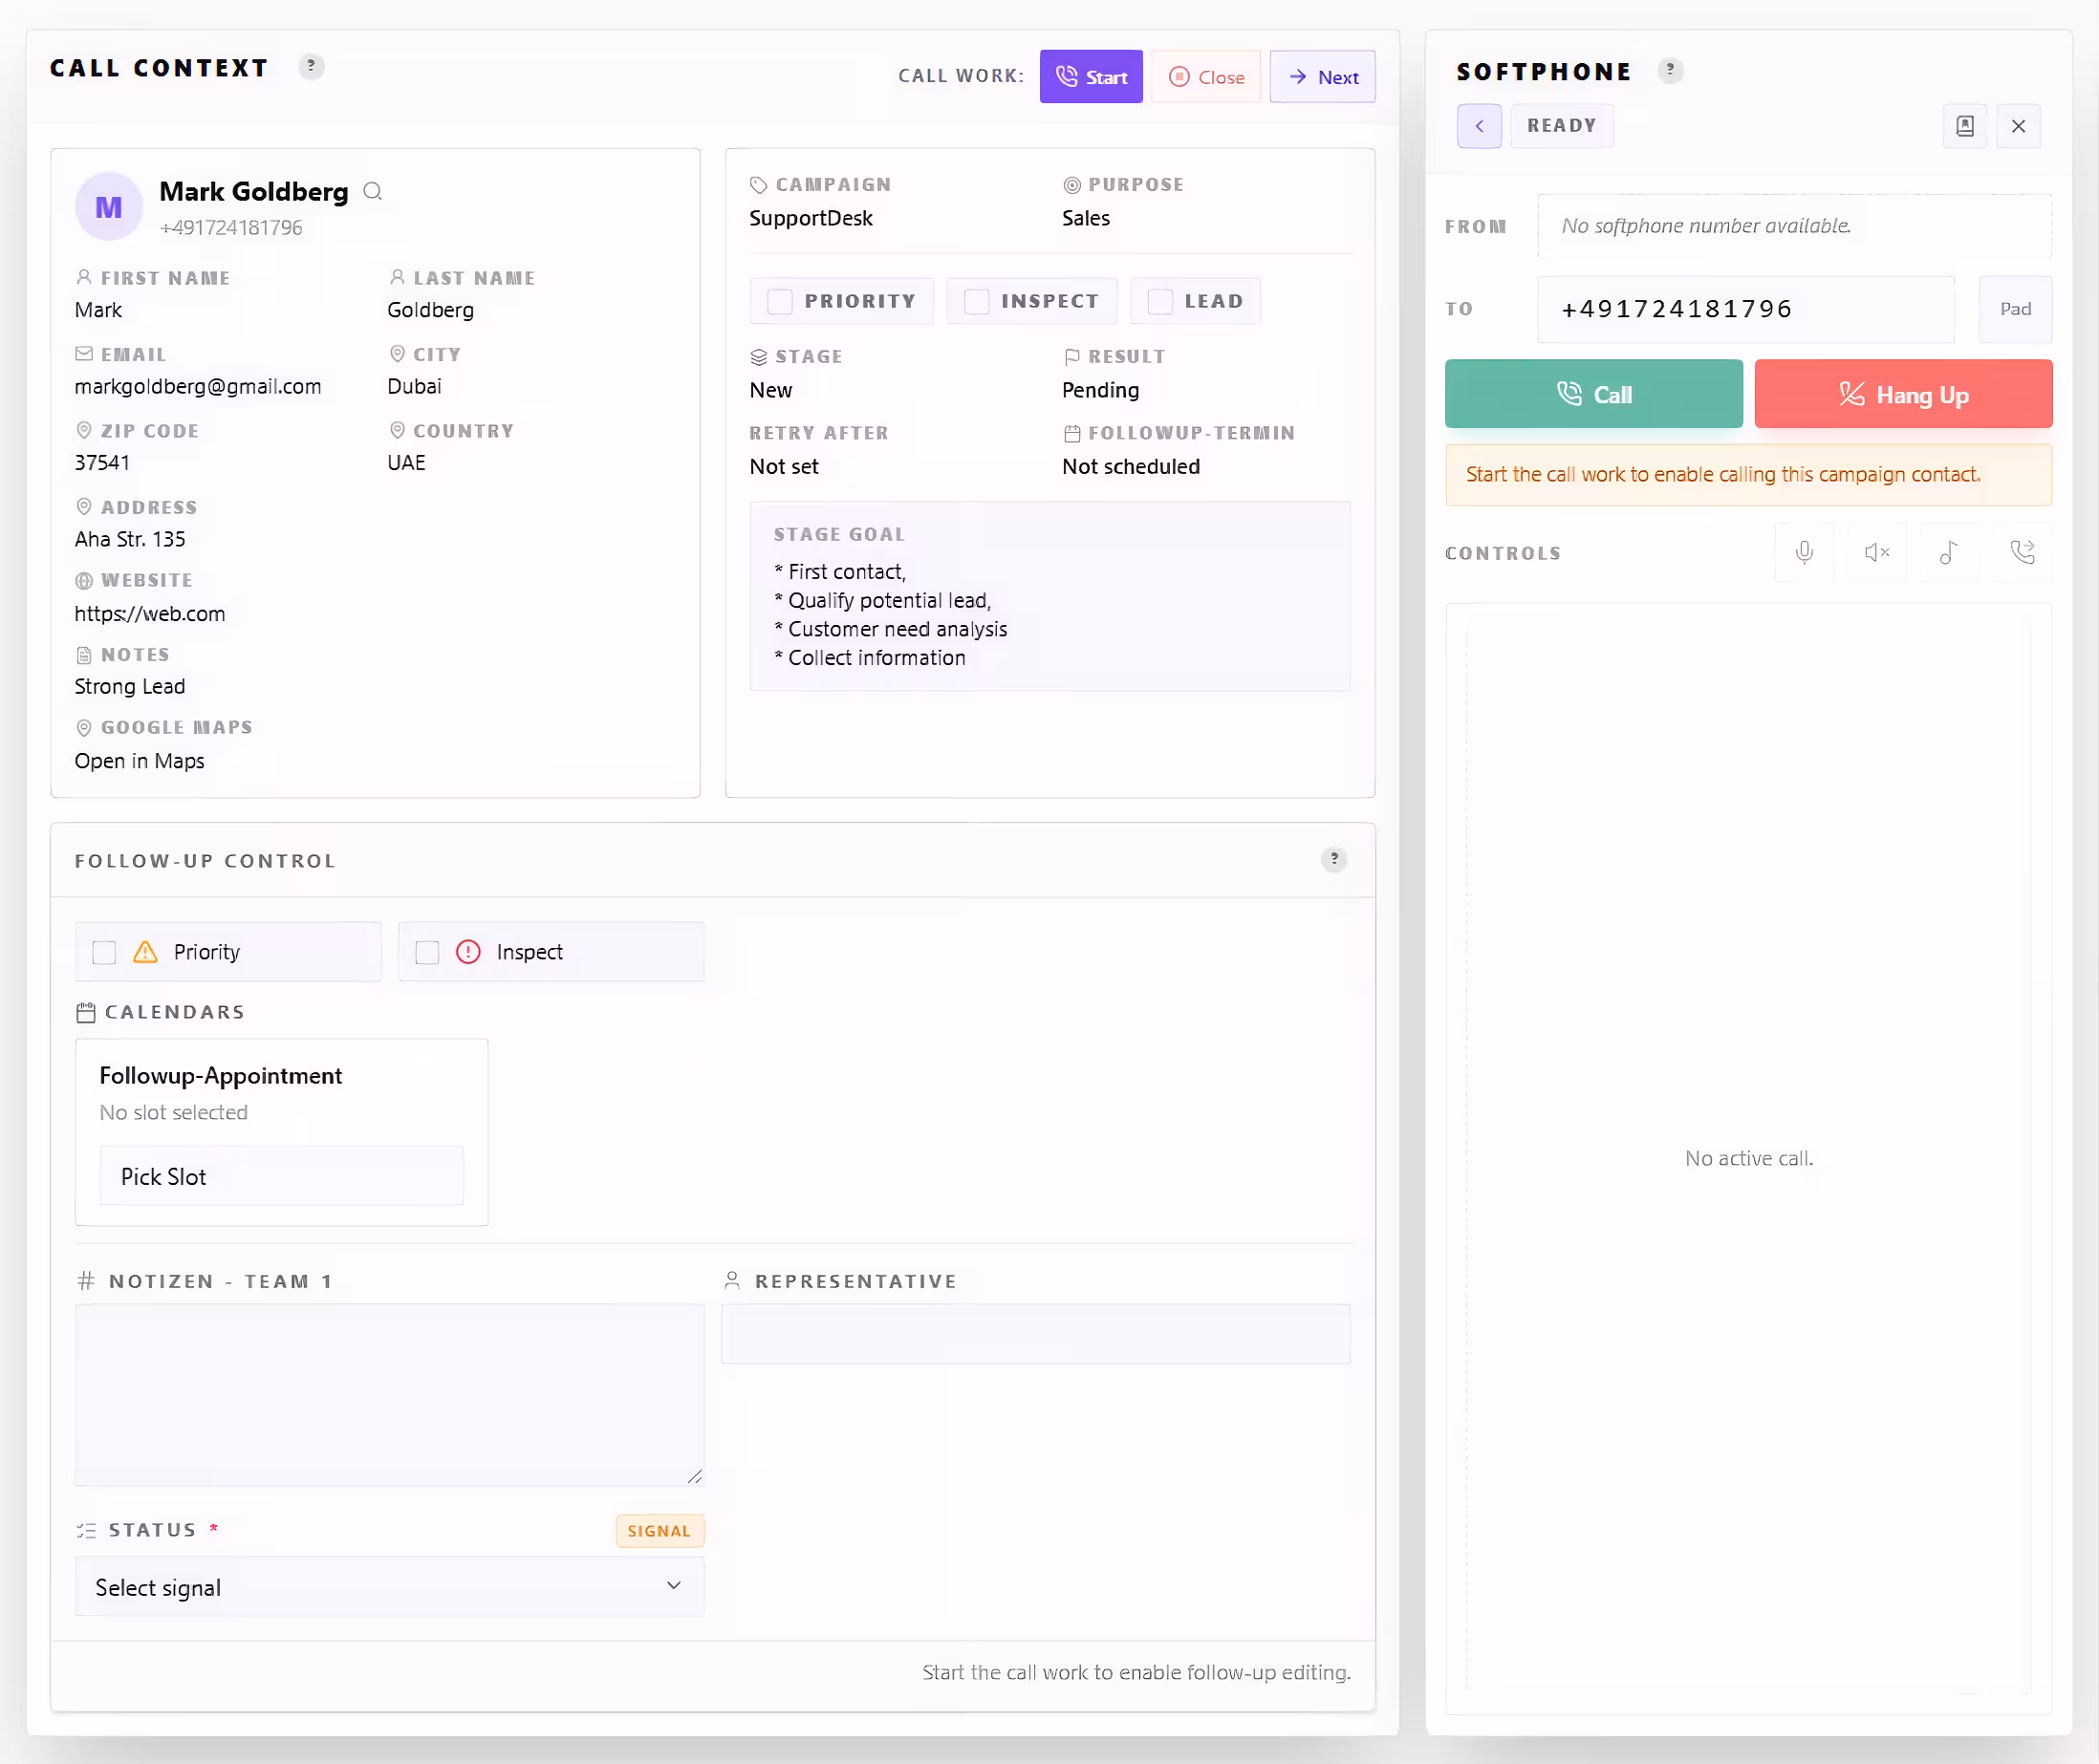Go to Next call work contact
2099x1764 pixels.
click(1322, 77)
